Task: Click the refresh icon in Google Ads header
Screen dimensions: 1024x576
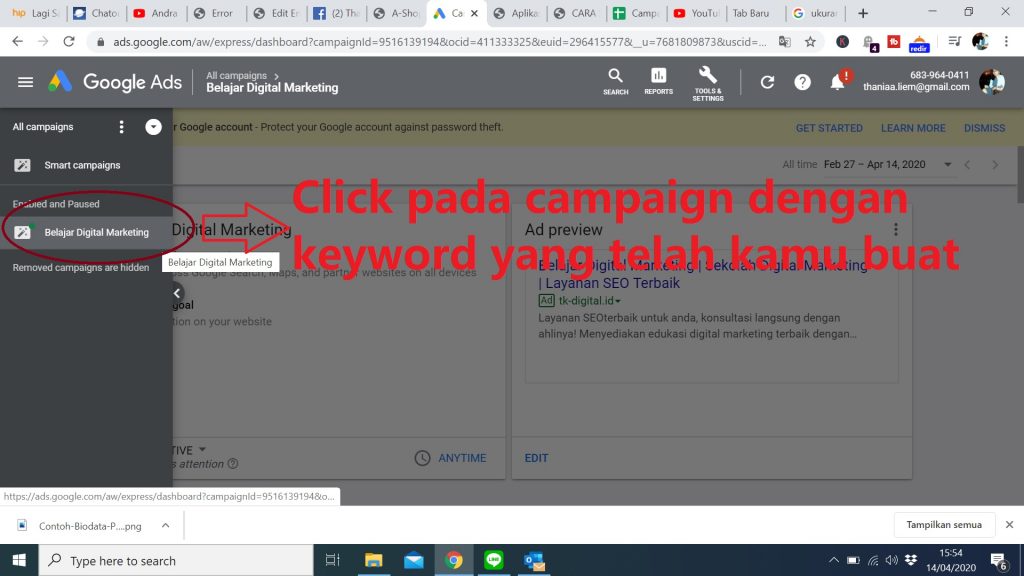Action: click(x=767, y=83)
